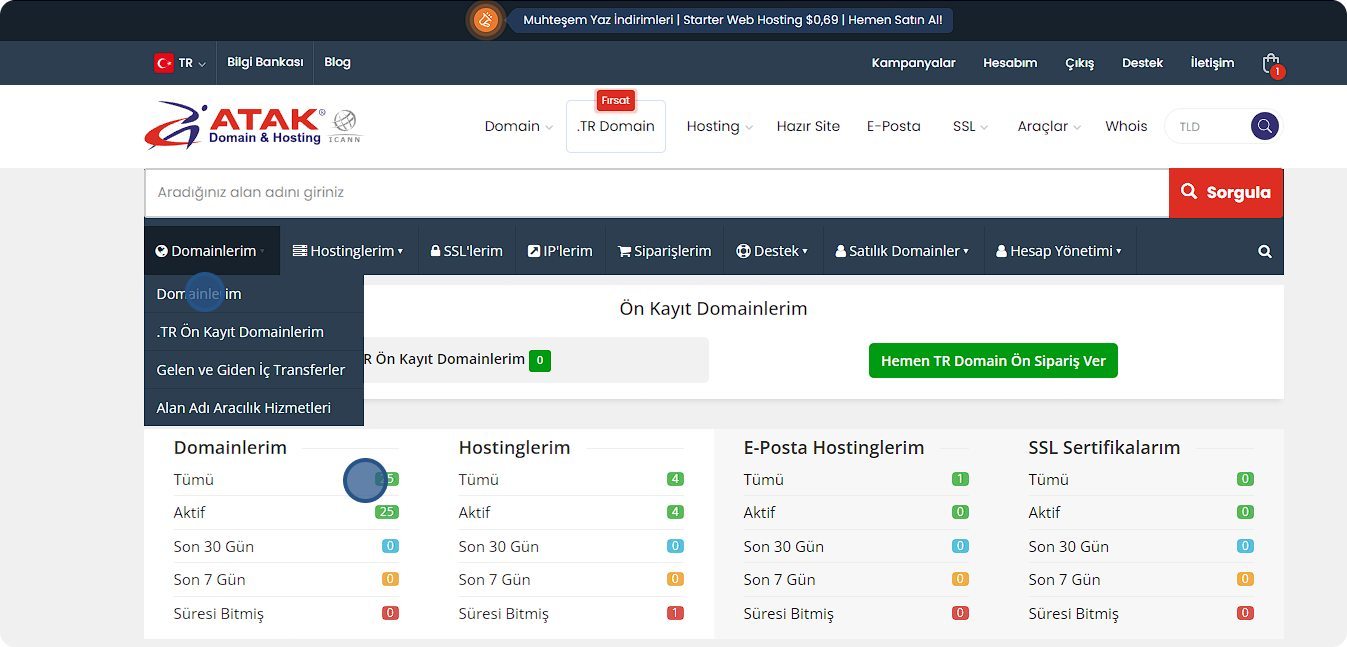Image resolution: width=1347 pixels, height=647 pixels.
Task: Click the summer sale promo banner text
Action: pos(732,20)
